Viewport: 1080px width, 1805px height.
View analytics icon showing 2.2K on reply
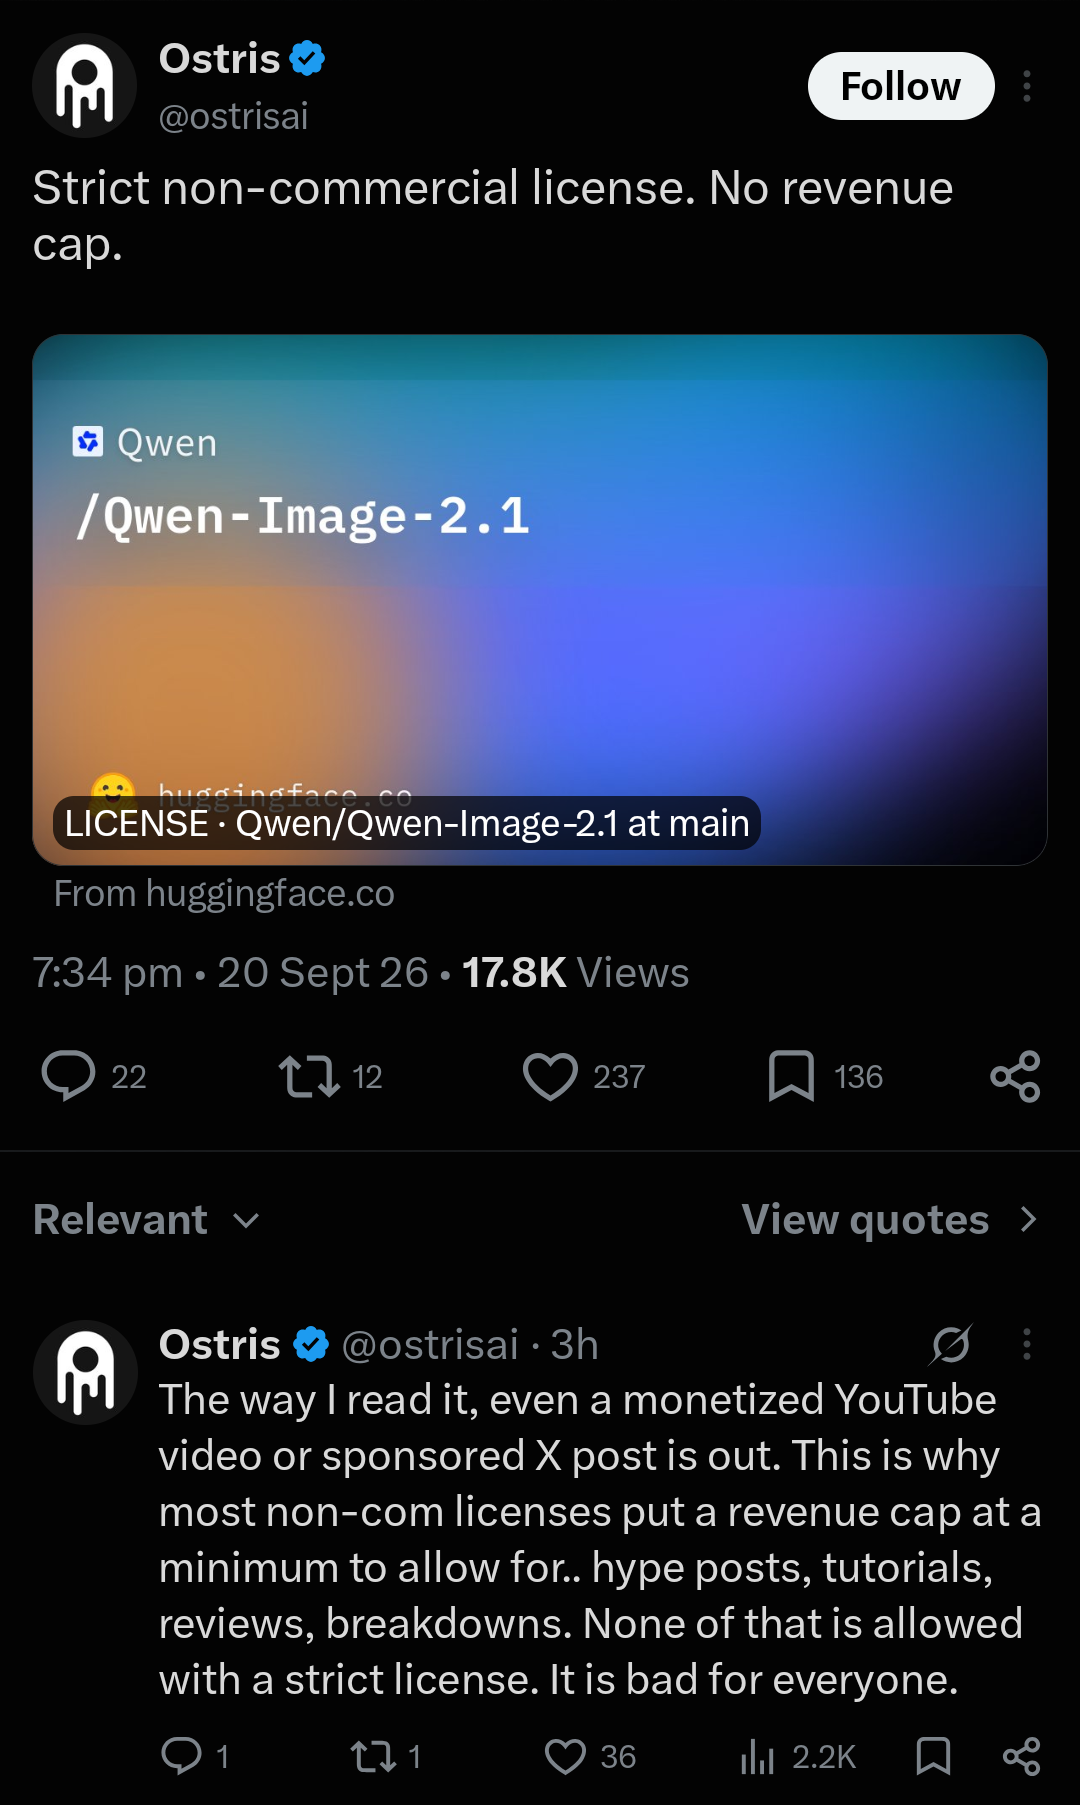(x=757, y=1756)
